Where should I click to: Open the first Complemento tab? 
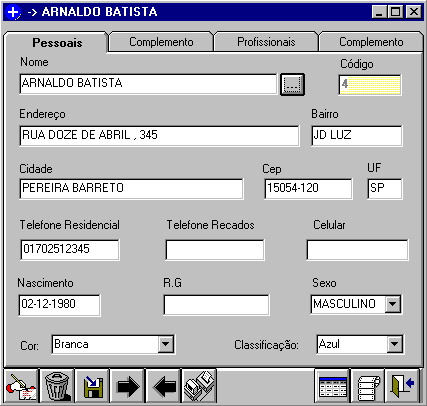pyautogui.click(x=161, y=42)
